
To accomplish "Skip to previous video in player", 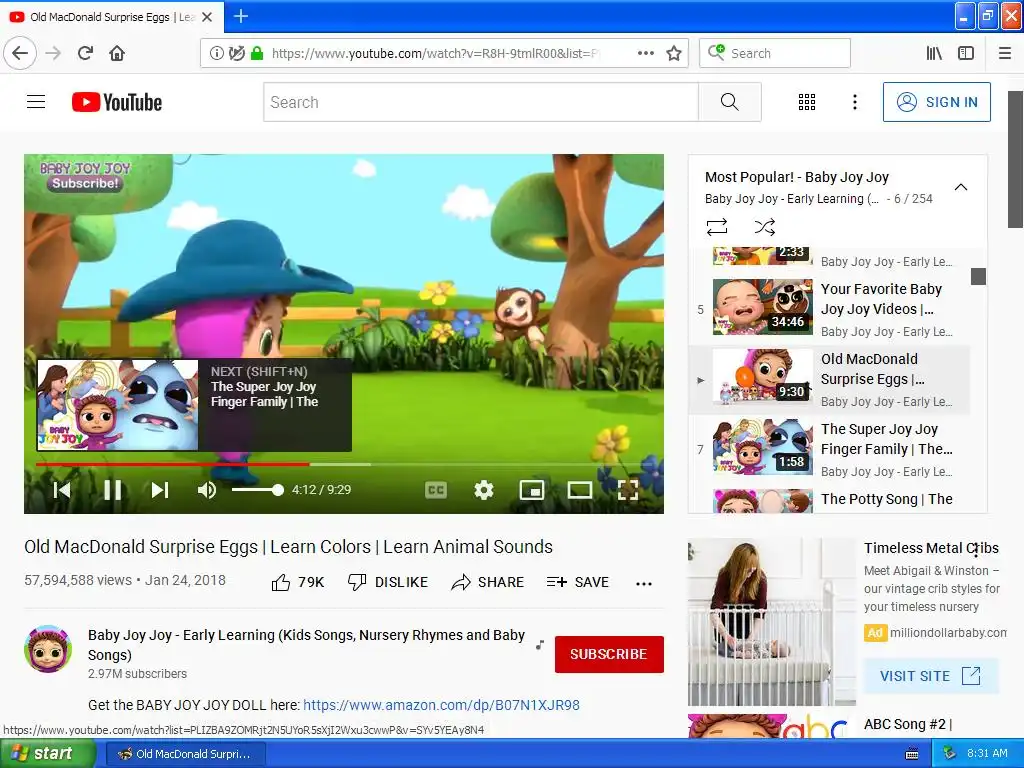I will tap(62, 490).
